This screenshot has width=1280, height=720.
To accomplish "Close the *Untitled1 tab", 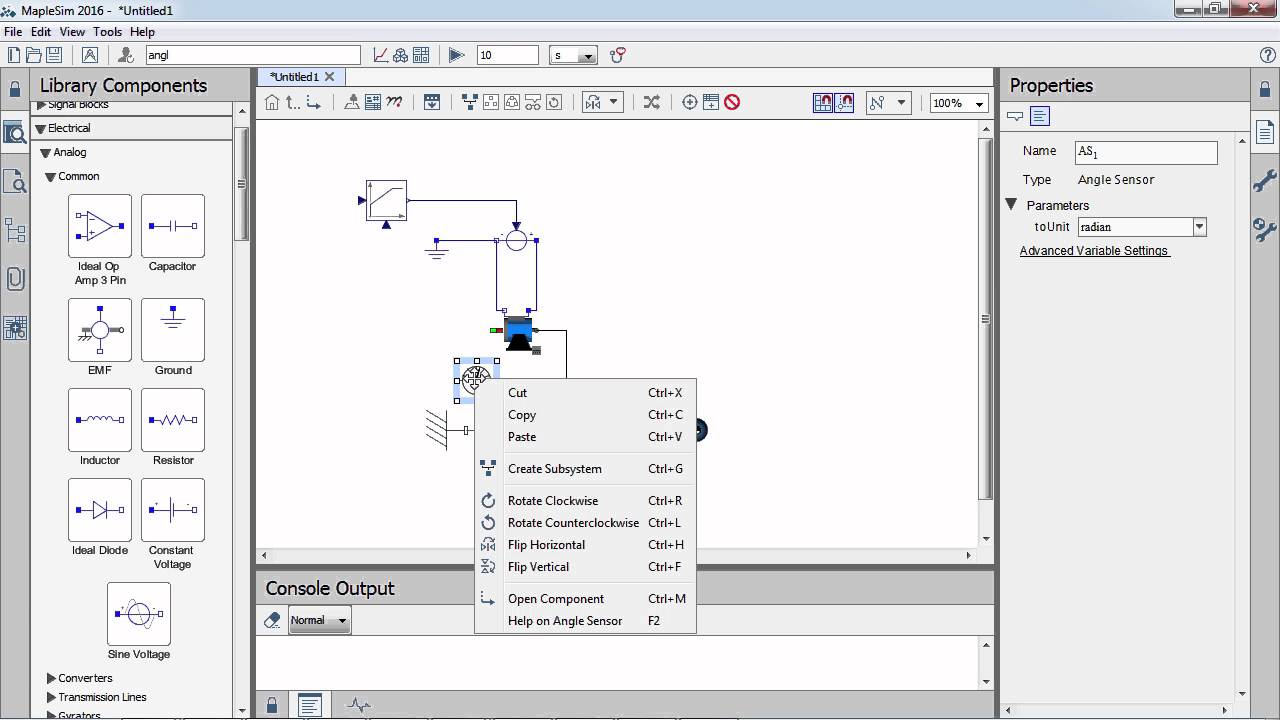I will (329, 76).
